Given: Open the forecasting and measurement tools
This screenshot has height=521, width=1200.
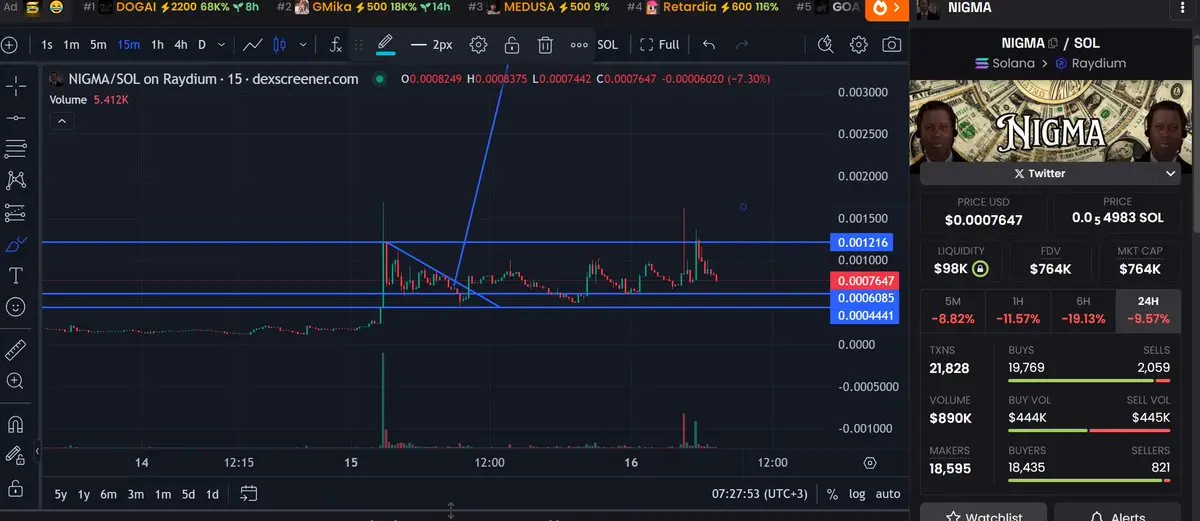Looking at the screenshot, I should click(16, 212).
